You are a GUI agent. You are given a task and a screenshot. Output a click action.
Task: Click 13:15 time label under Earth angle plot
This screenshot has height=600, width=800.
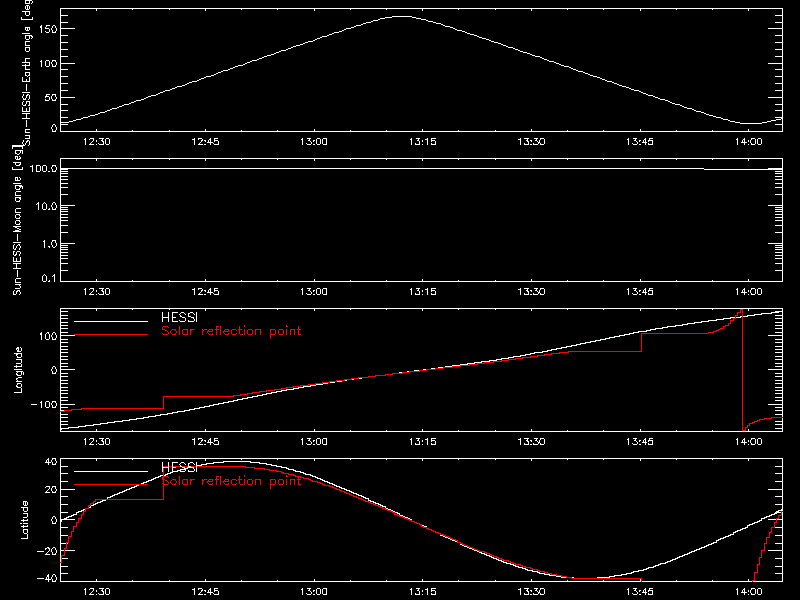[422, 141]
